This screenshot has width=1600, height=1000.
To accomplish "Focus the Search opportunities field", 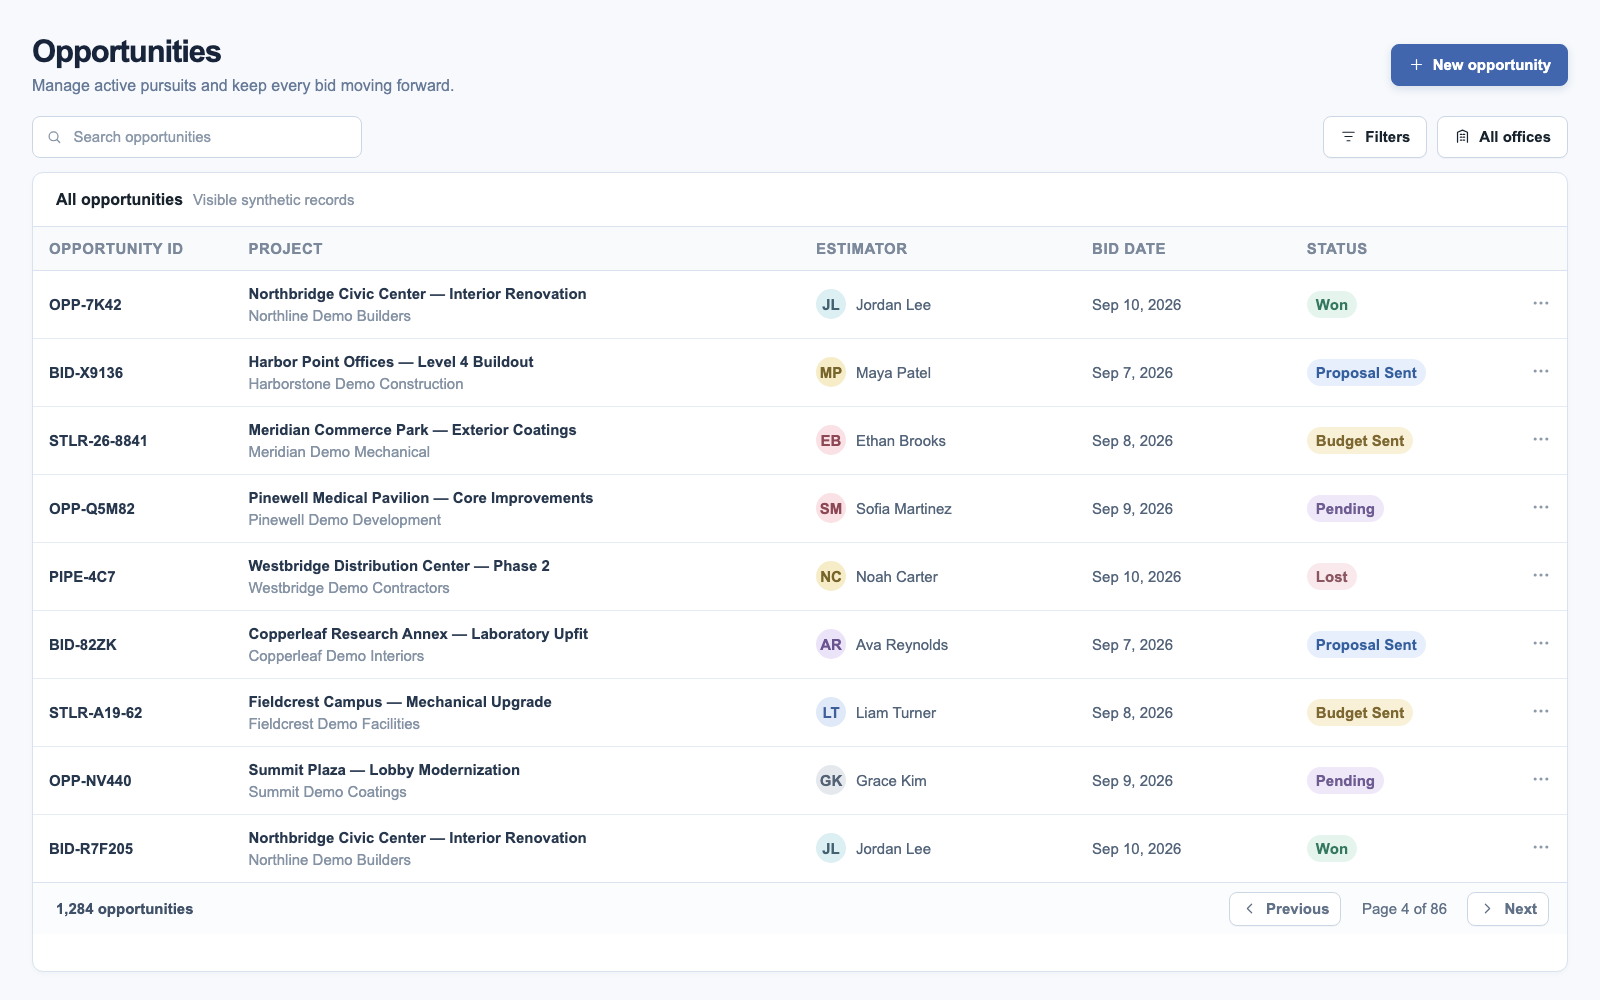I will [197, 137].
